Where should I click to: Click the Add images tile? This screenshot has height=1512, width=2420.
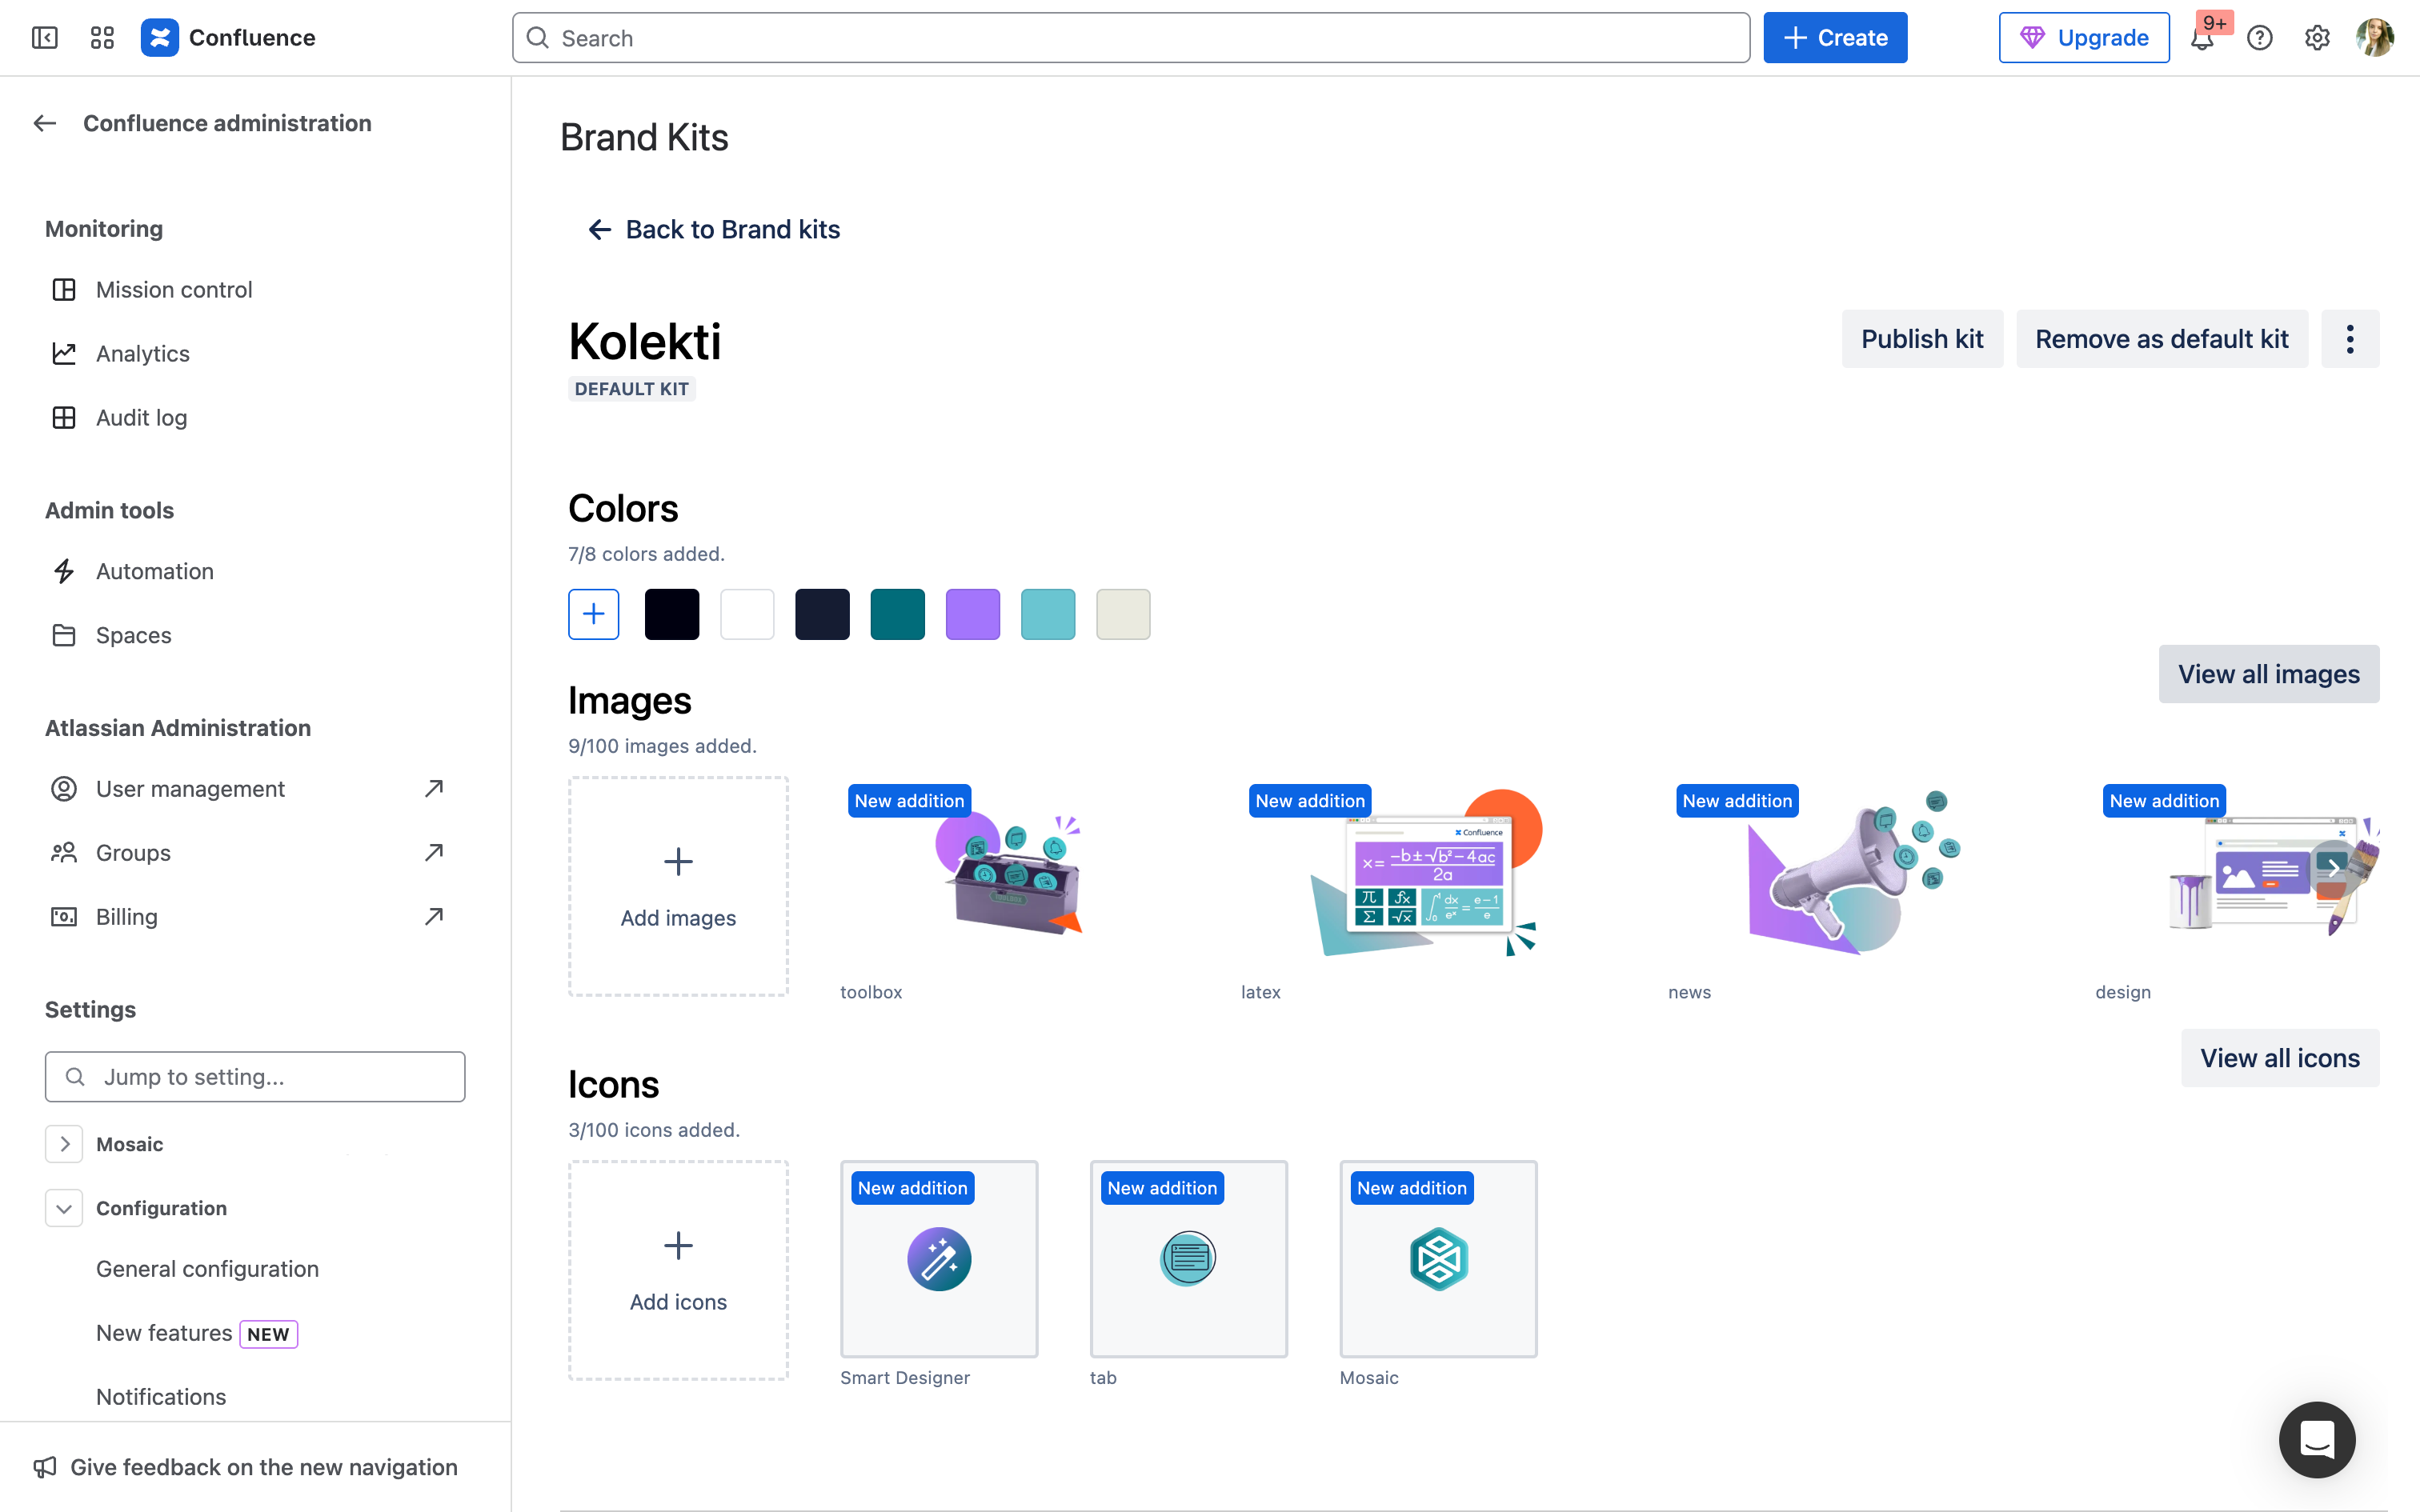(x=678, y=886)
